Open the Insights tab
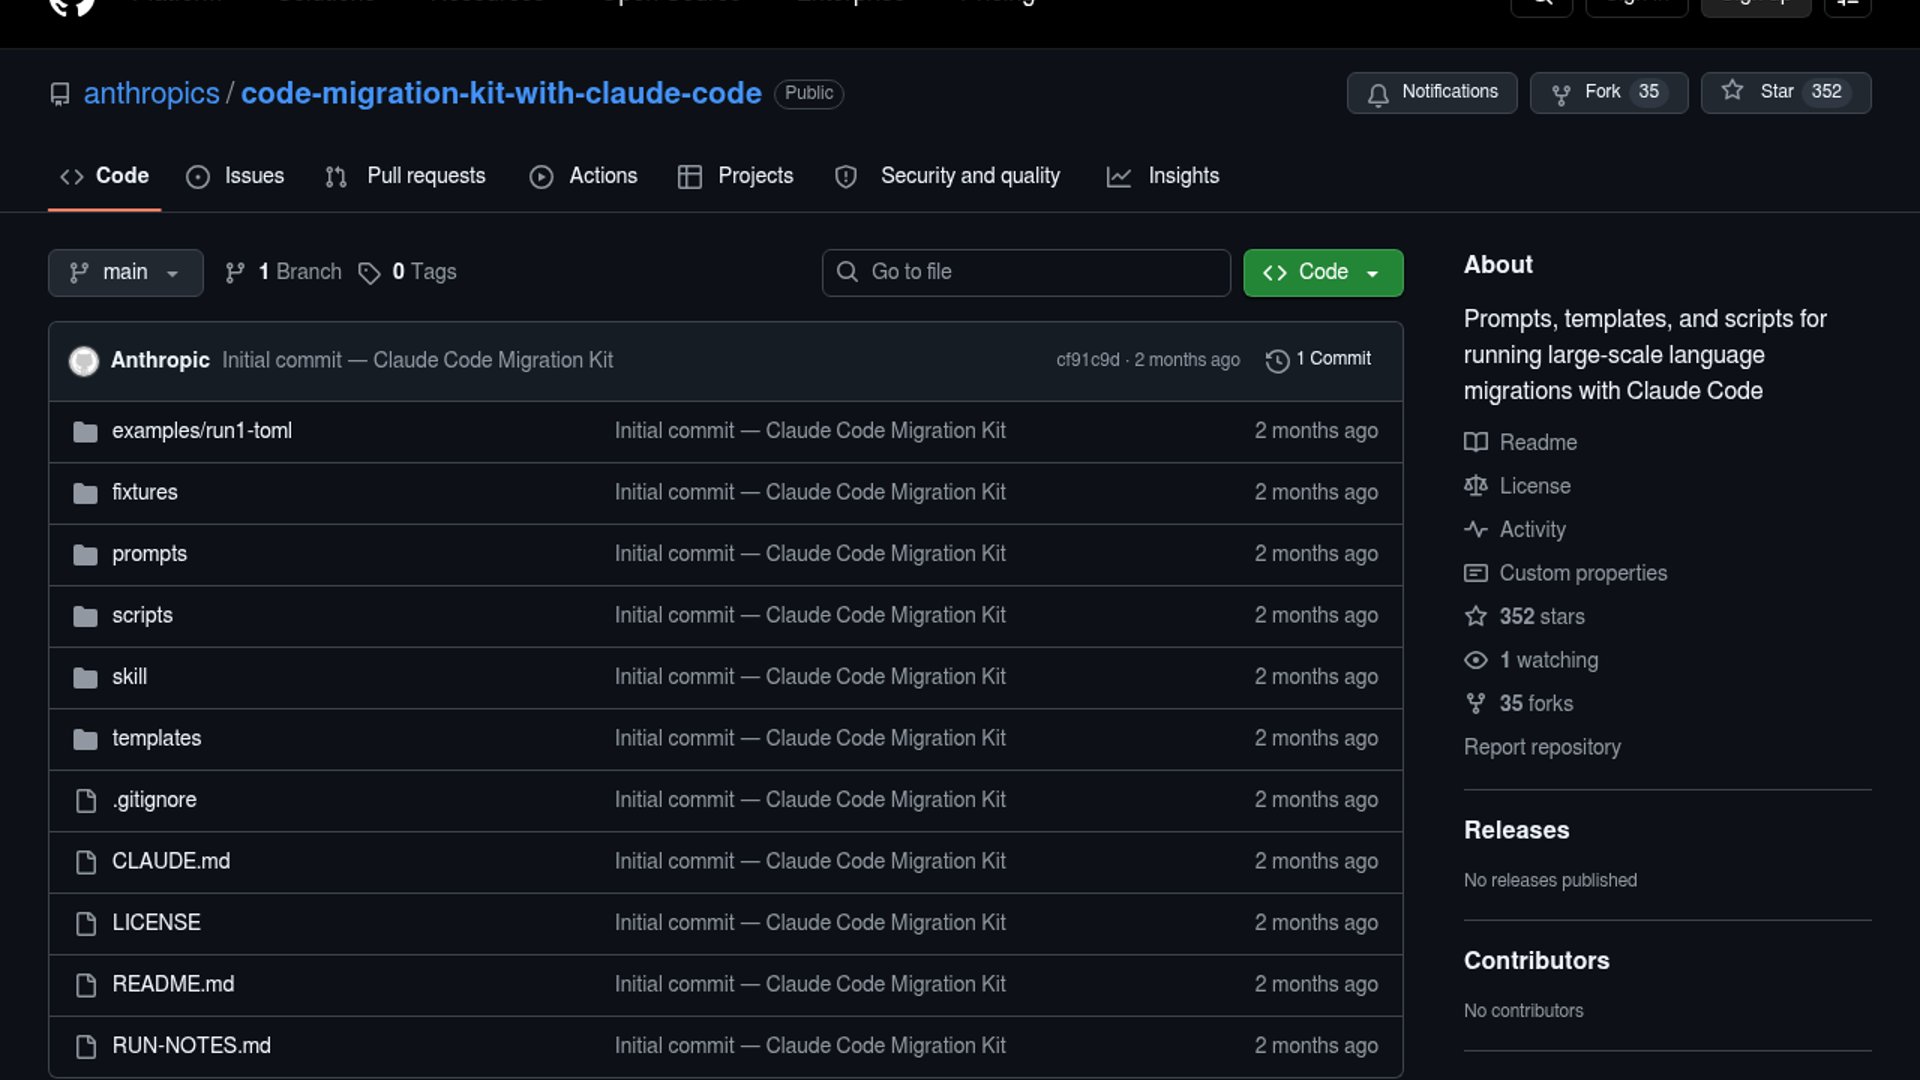The width and height of the screenshot is (1920, 1080). (1162, 176)
